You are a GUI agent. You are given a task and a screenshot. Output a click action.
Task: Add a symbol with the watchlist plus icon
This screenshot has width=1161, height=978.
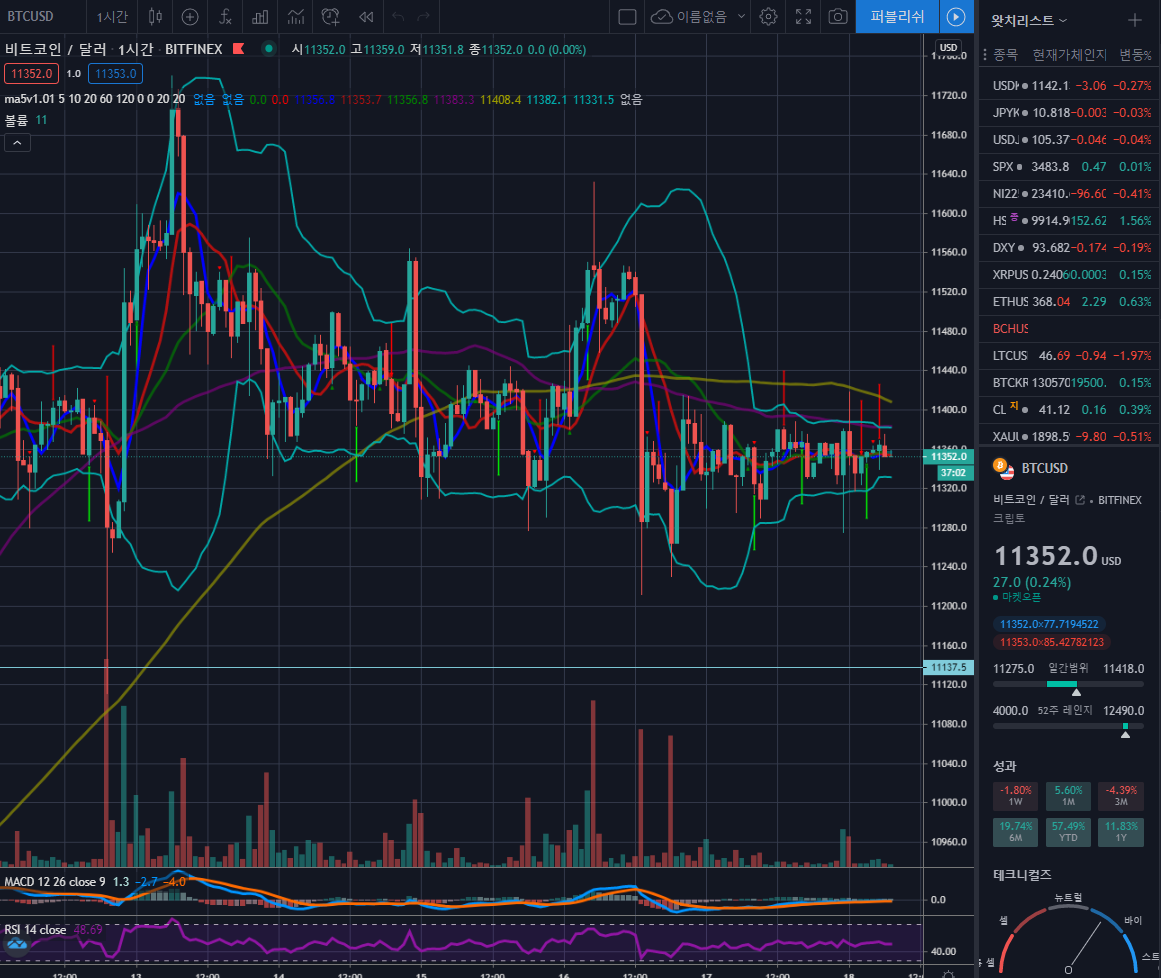1134,20
